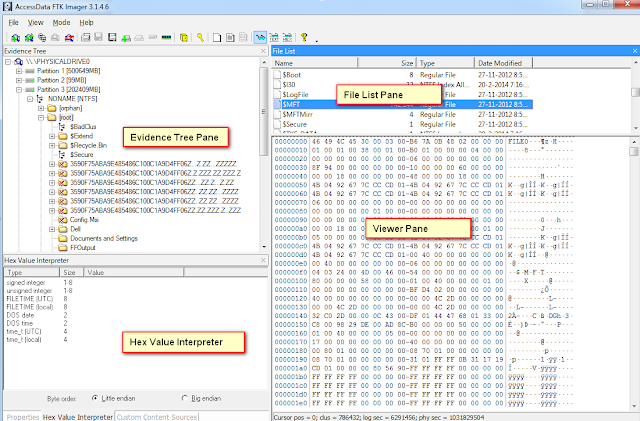Click the Export File Hash List icon
The height and width of the screenshot is (421, 640).
click(x=230, y=38)
